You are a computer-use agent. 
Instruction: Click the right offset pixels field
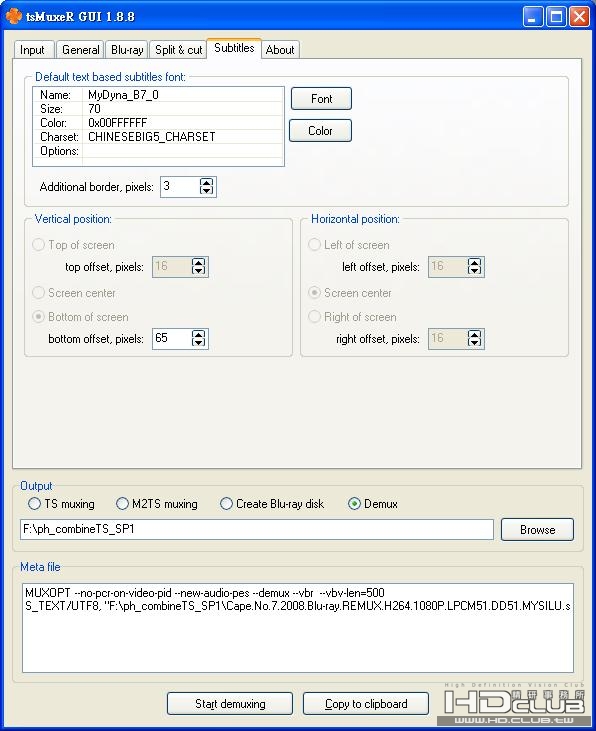(448, 338)
